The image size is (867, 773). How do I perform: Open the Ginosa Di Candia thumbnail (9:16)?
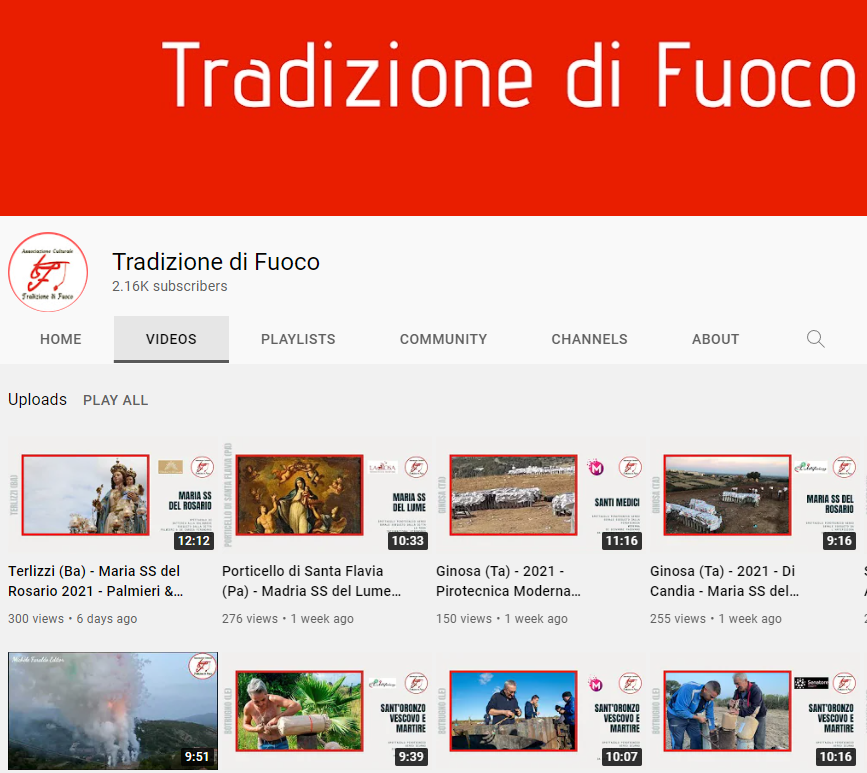pos(755,495)
